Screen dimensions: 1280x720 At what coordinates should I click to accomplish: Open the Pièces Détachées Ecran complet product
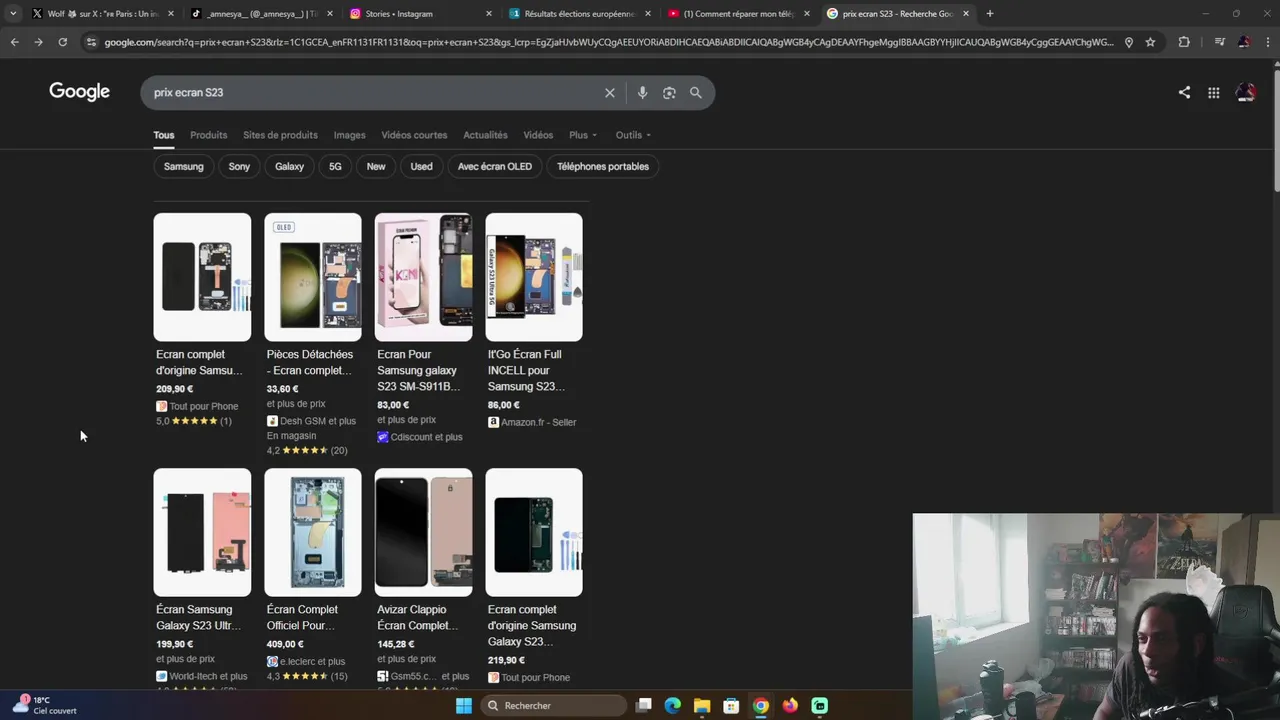[313, 335]
